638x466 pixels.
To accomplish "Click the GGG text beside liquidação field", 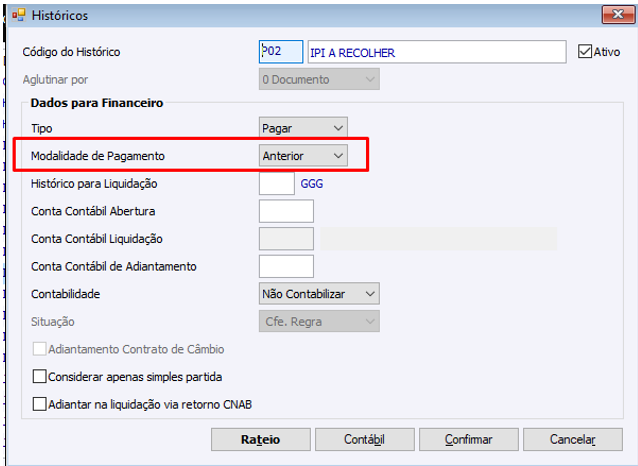I will [x=312, y=184].
